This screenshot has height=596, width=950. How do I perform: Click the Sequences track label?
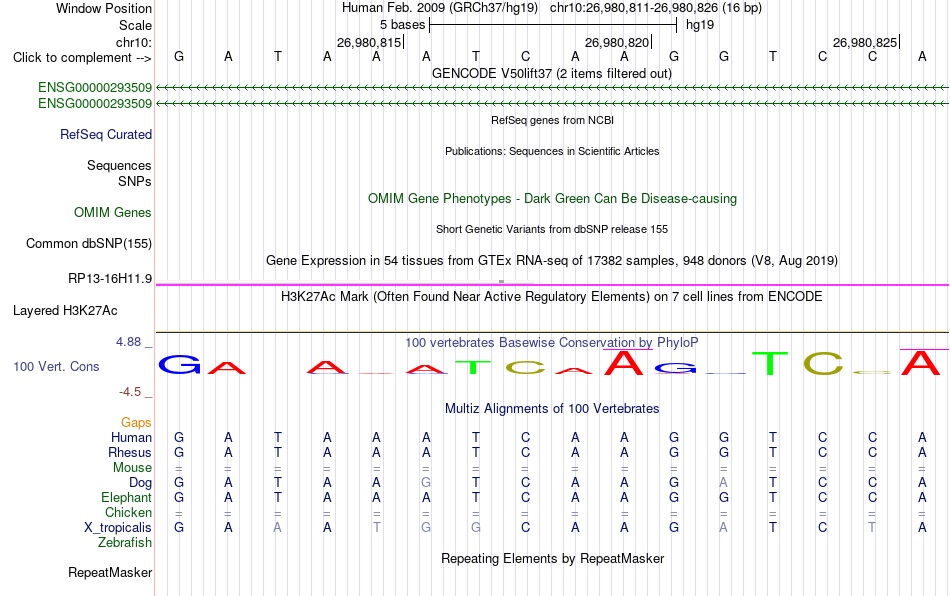(119, 165)
